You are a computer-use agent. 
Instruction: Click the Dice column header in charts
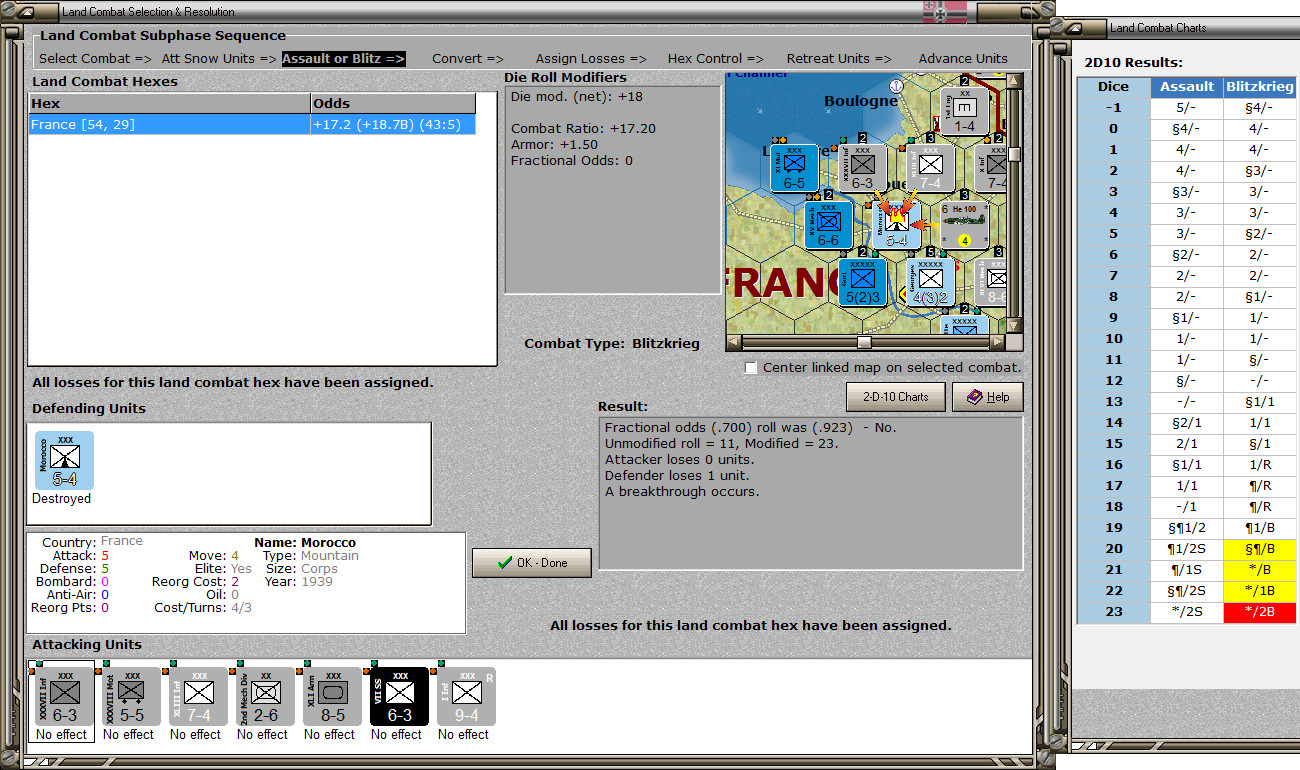click(x=1113, y=87)
